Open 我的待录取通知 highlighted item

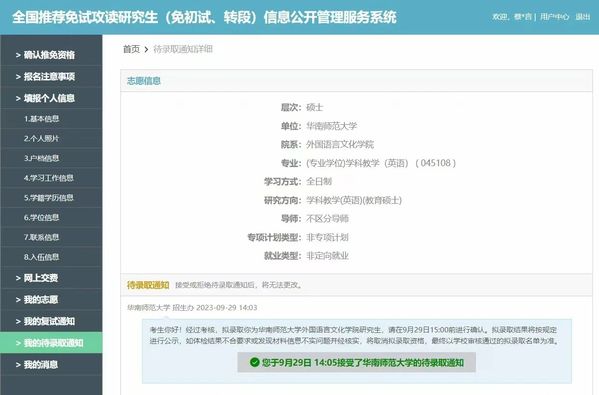pyautogui.click(x=51, y=343)
